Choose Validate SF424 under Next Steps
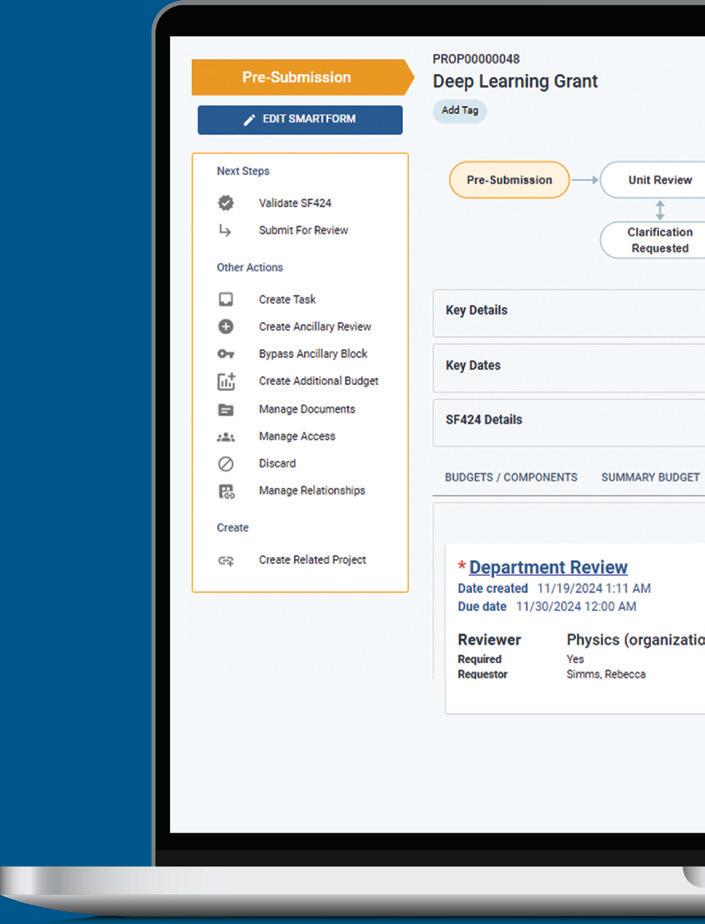Image resolution: width=705 pixels, height=924 pixels. (295, 203)
